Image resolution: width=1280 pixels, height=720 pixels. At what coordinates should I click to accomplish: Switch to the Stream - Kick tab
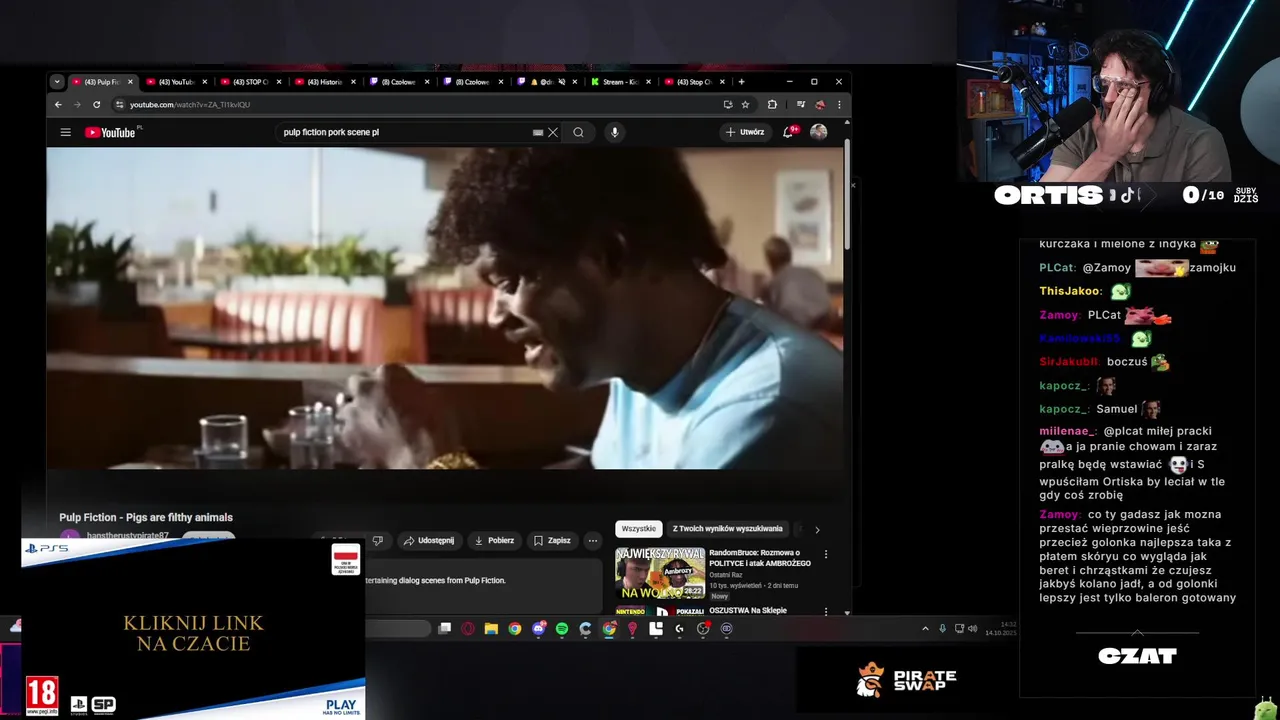(x=619, y=82)
